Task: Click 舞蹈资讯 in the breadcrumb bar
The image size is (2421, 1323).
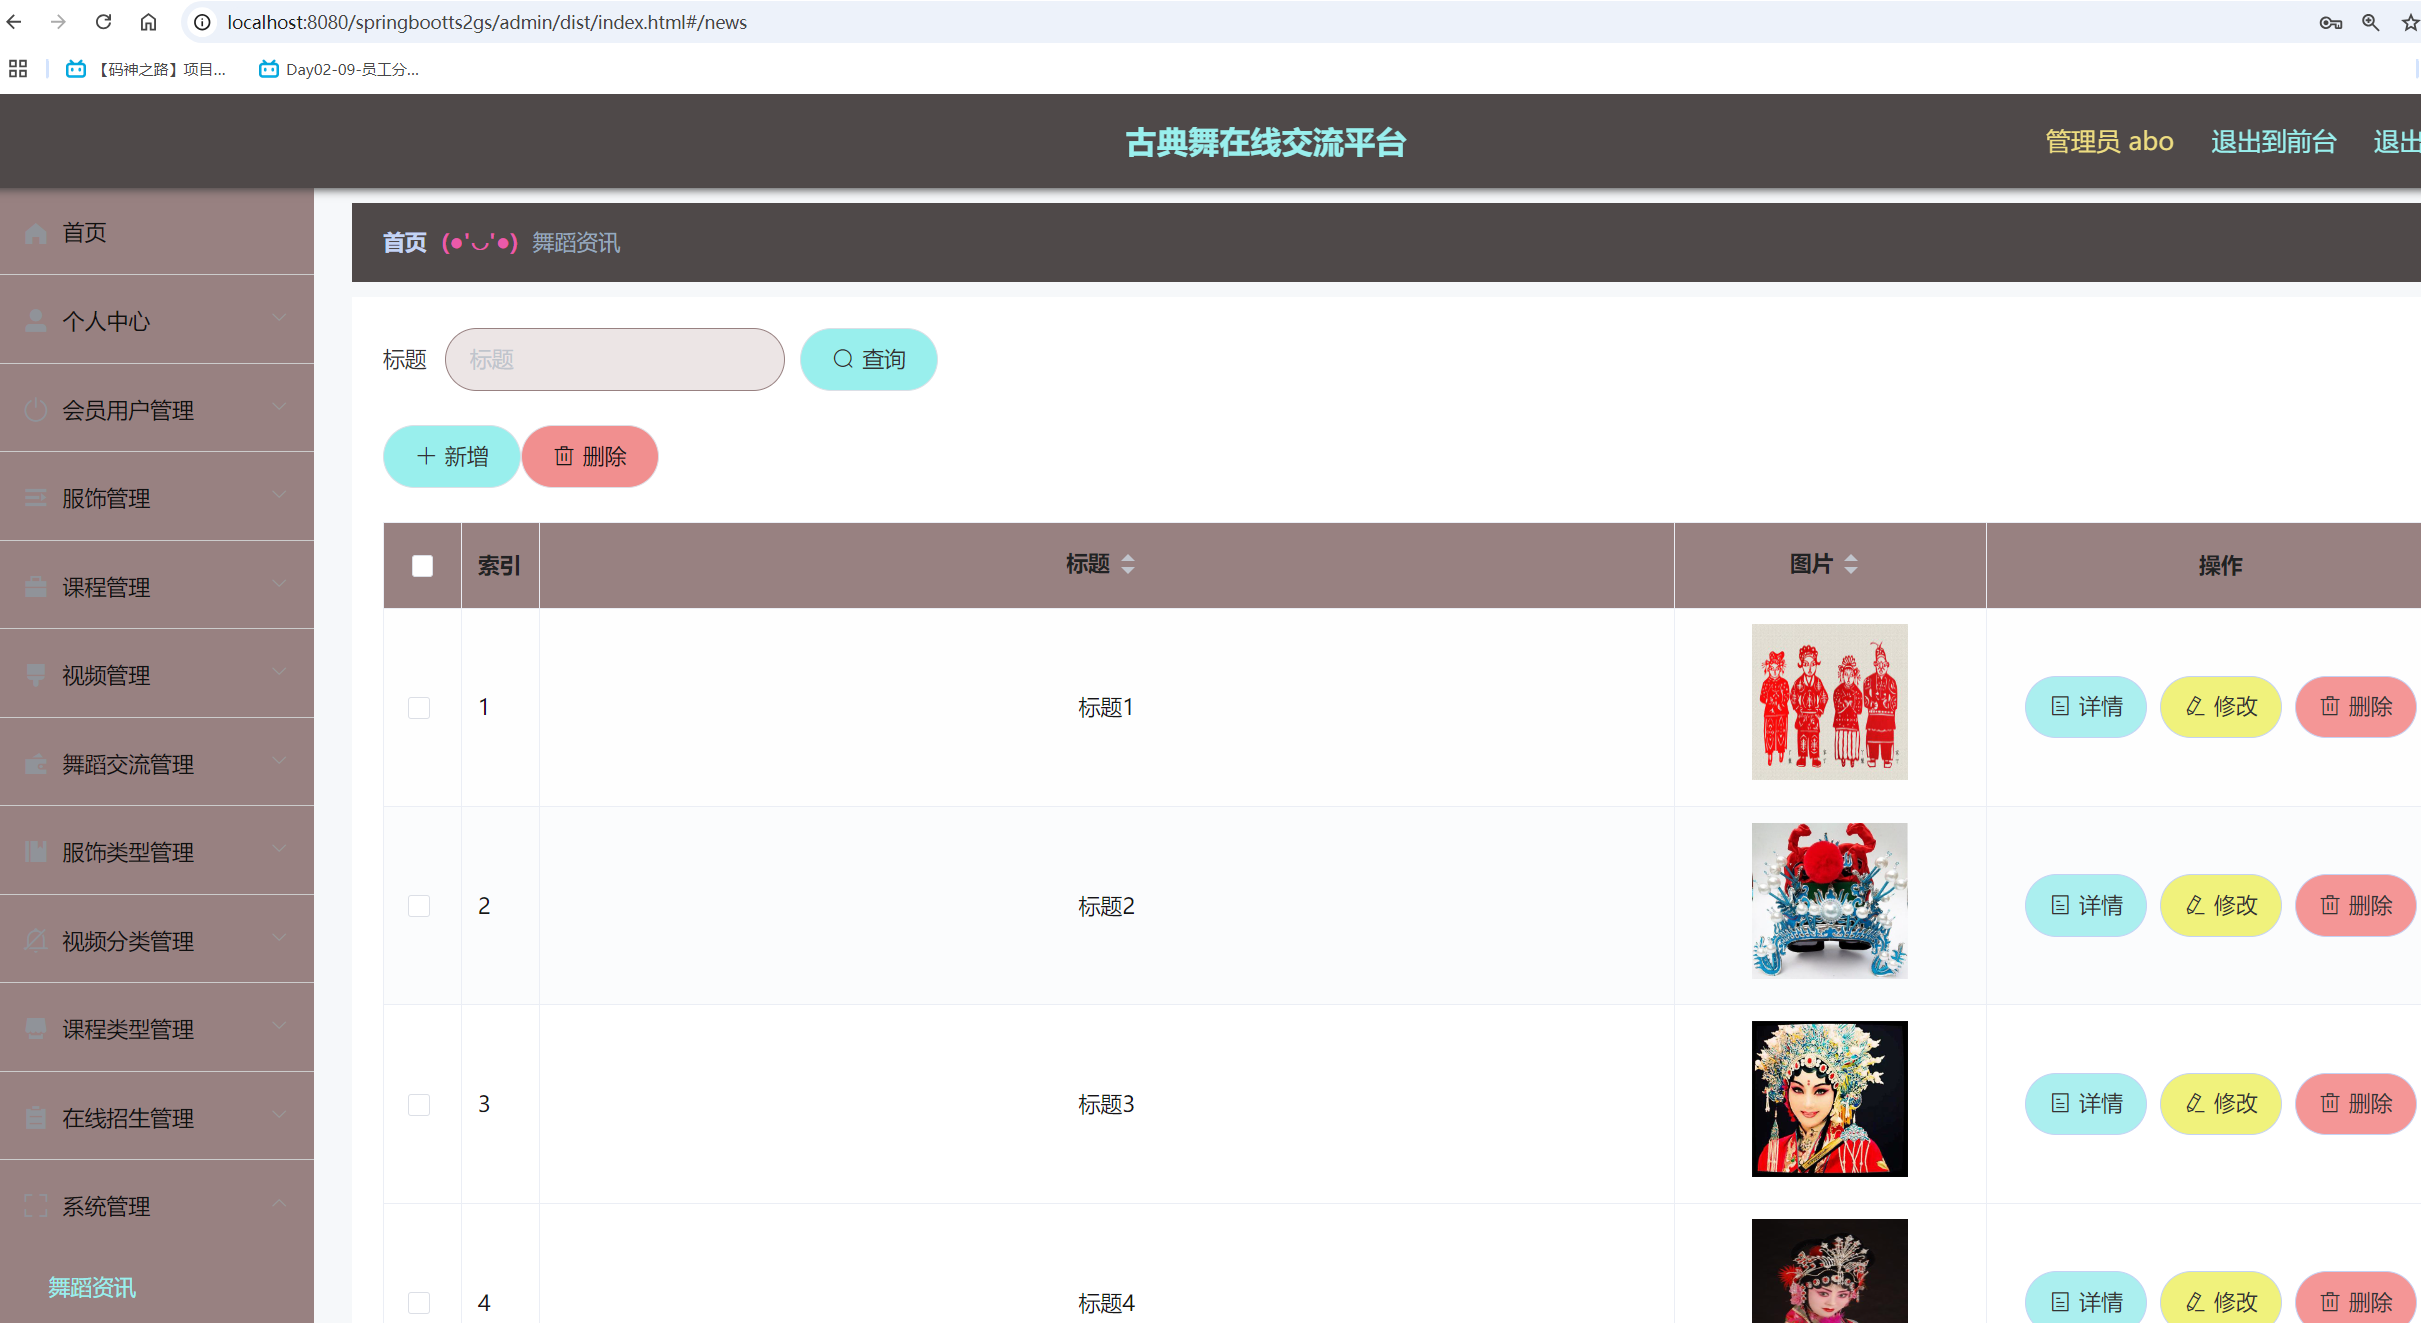Action: (x=576, y=243)
